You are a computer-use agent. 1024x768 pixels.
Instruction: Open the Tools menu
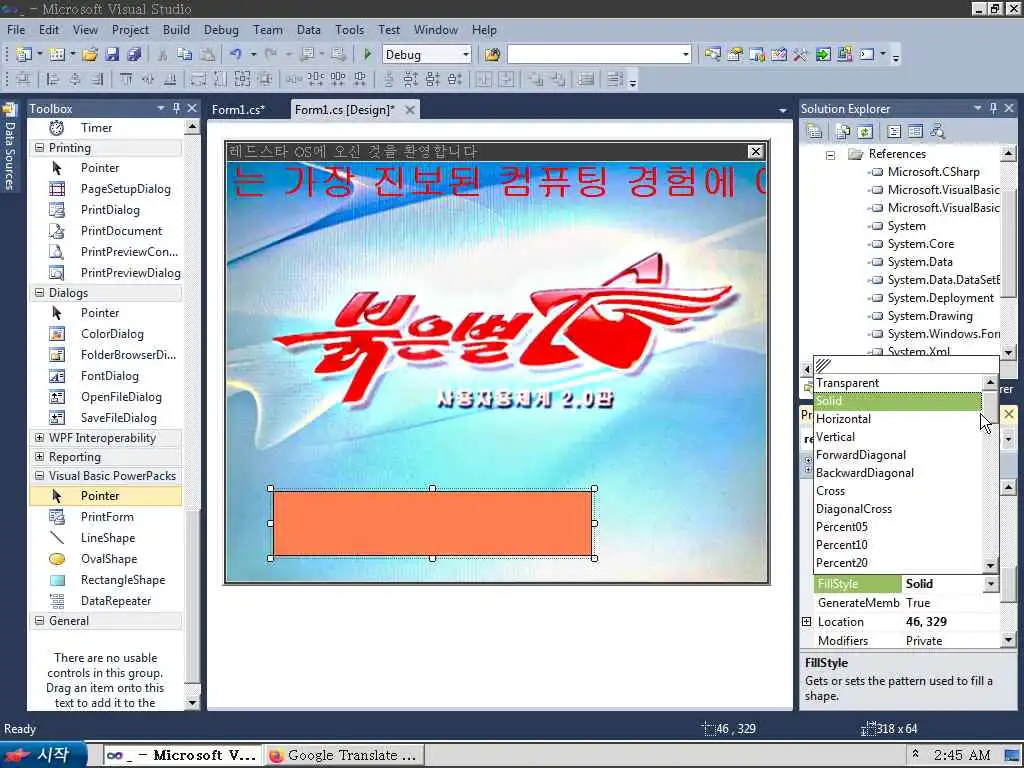pos(349,30)
